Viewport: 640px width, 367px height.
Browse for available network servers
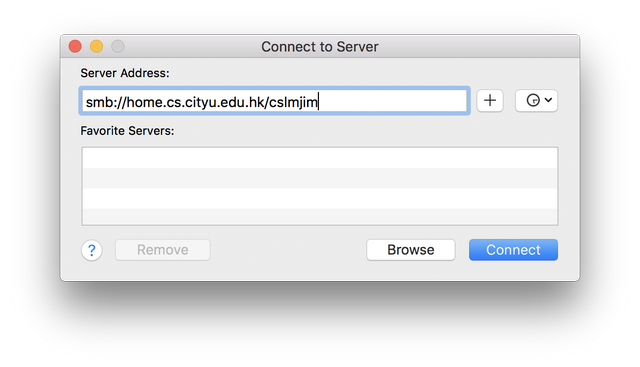coord(411,250)
